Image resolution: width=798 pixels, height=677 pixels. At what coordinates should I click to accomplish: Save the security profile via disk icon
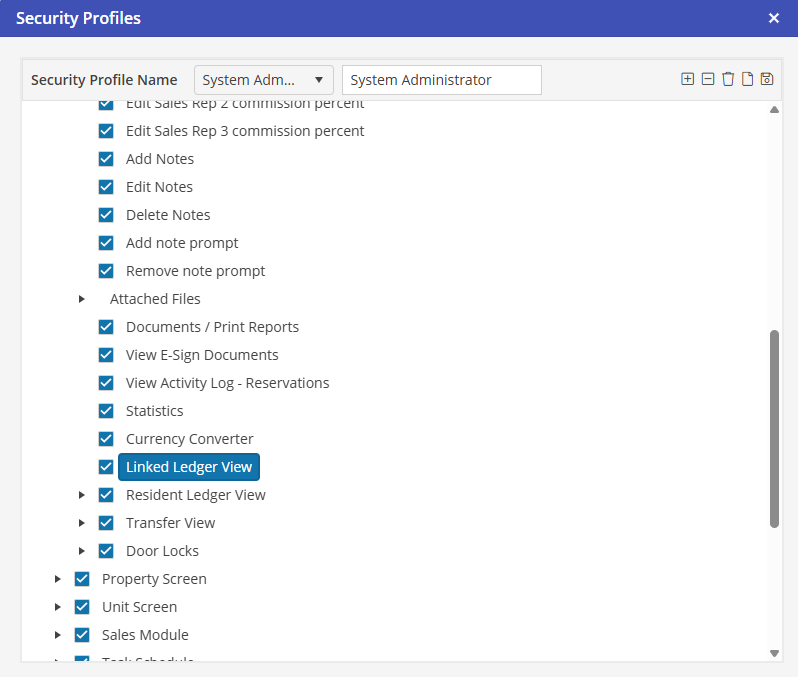click(x=767, y=79)
